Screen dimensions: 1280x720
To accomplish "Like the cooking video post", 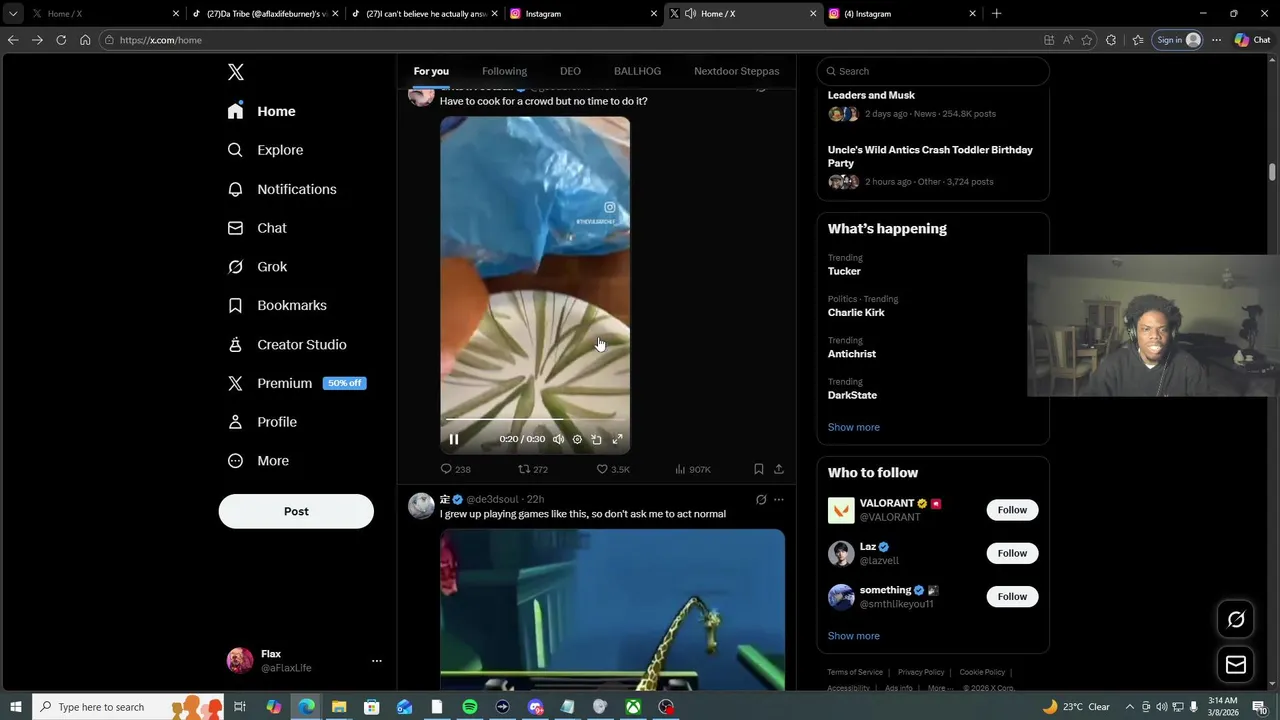I will click(612, 469).
